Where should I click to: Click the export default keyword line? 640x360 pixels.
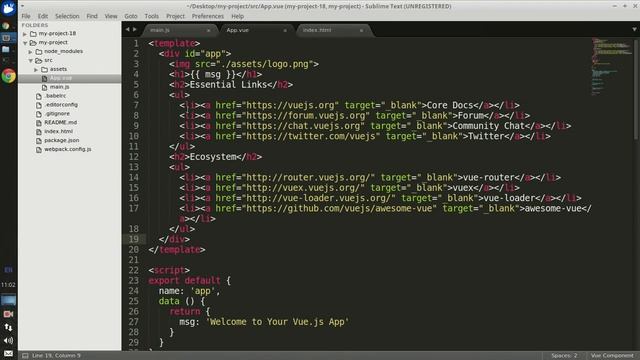tap(189, 280)
